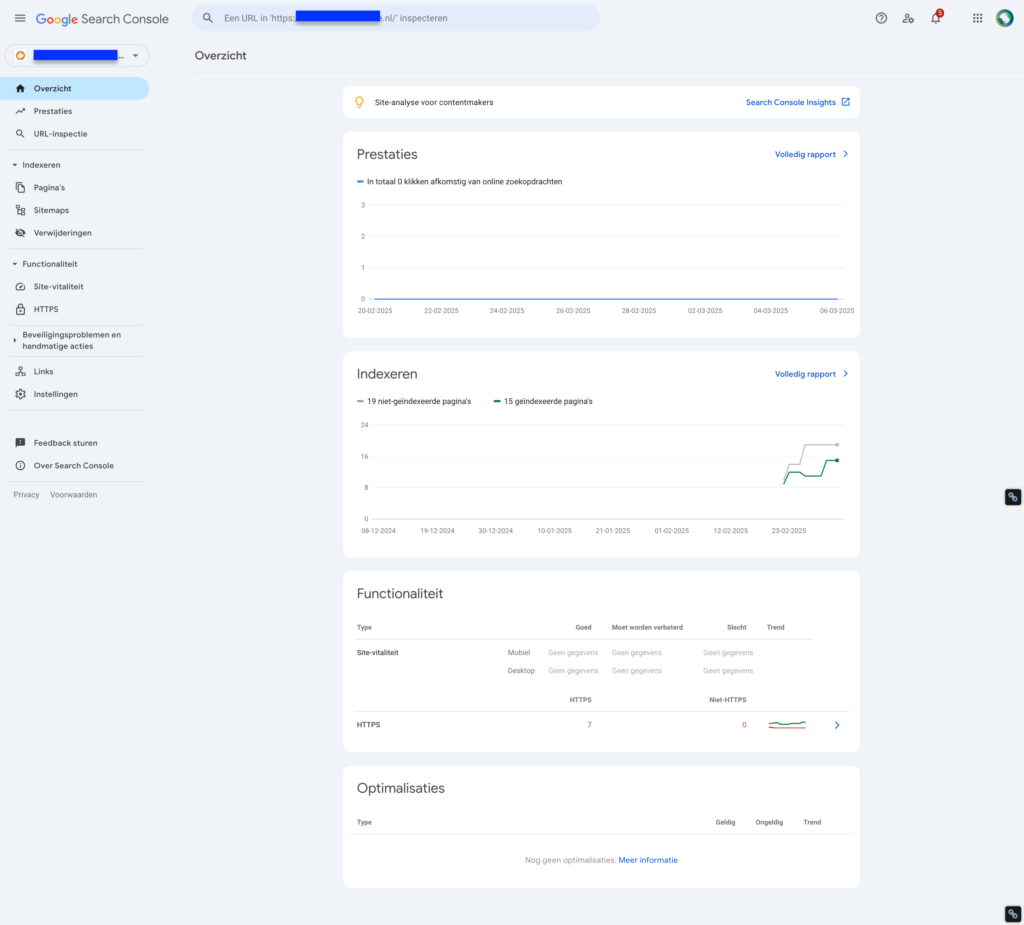Click the lightbulb icon beside Site-analyse
This screenshot has width=1024, height=925.
[x=359, y=103]
